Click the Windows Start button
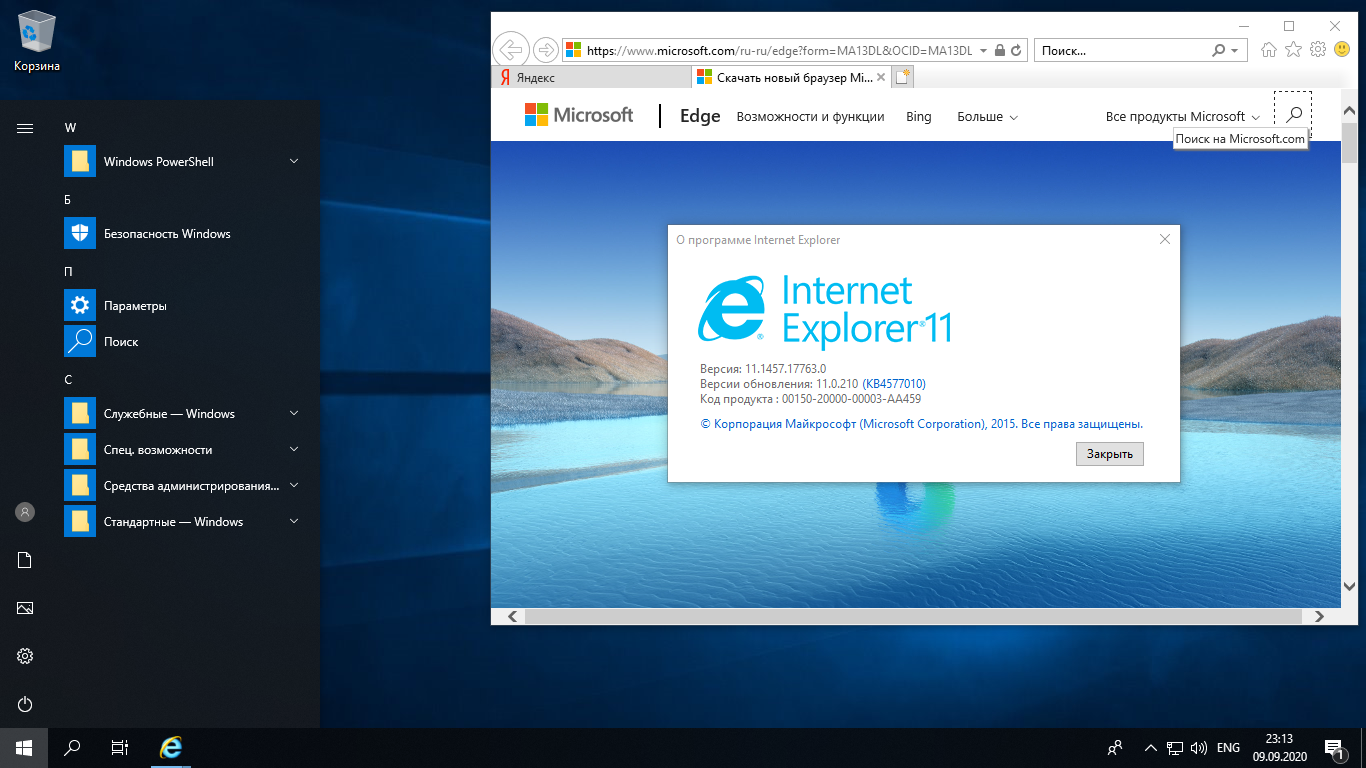The image size is (1366, 768). pos(24,747)
